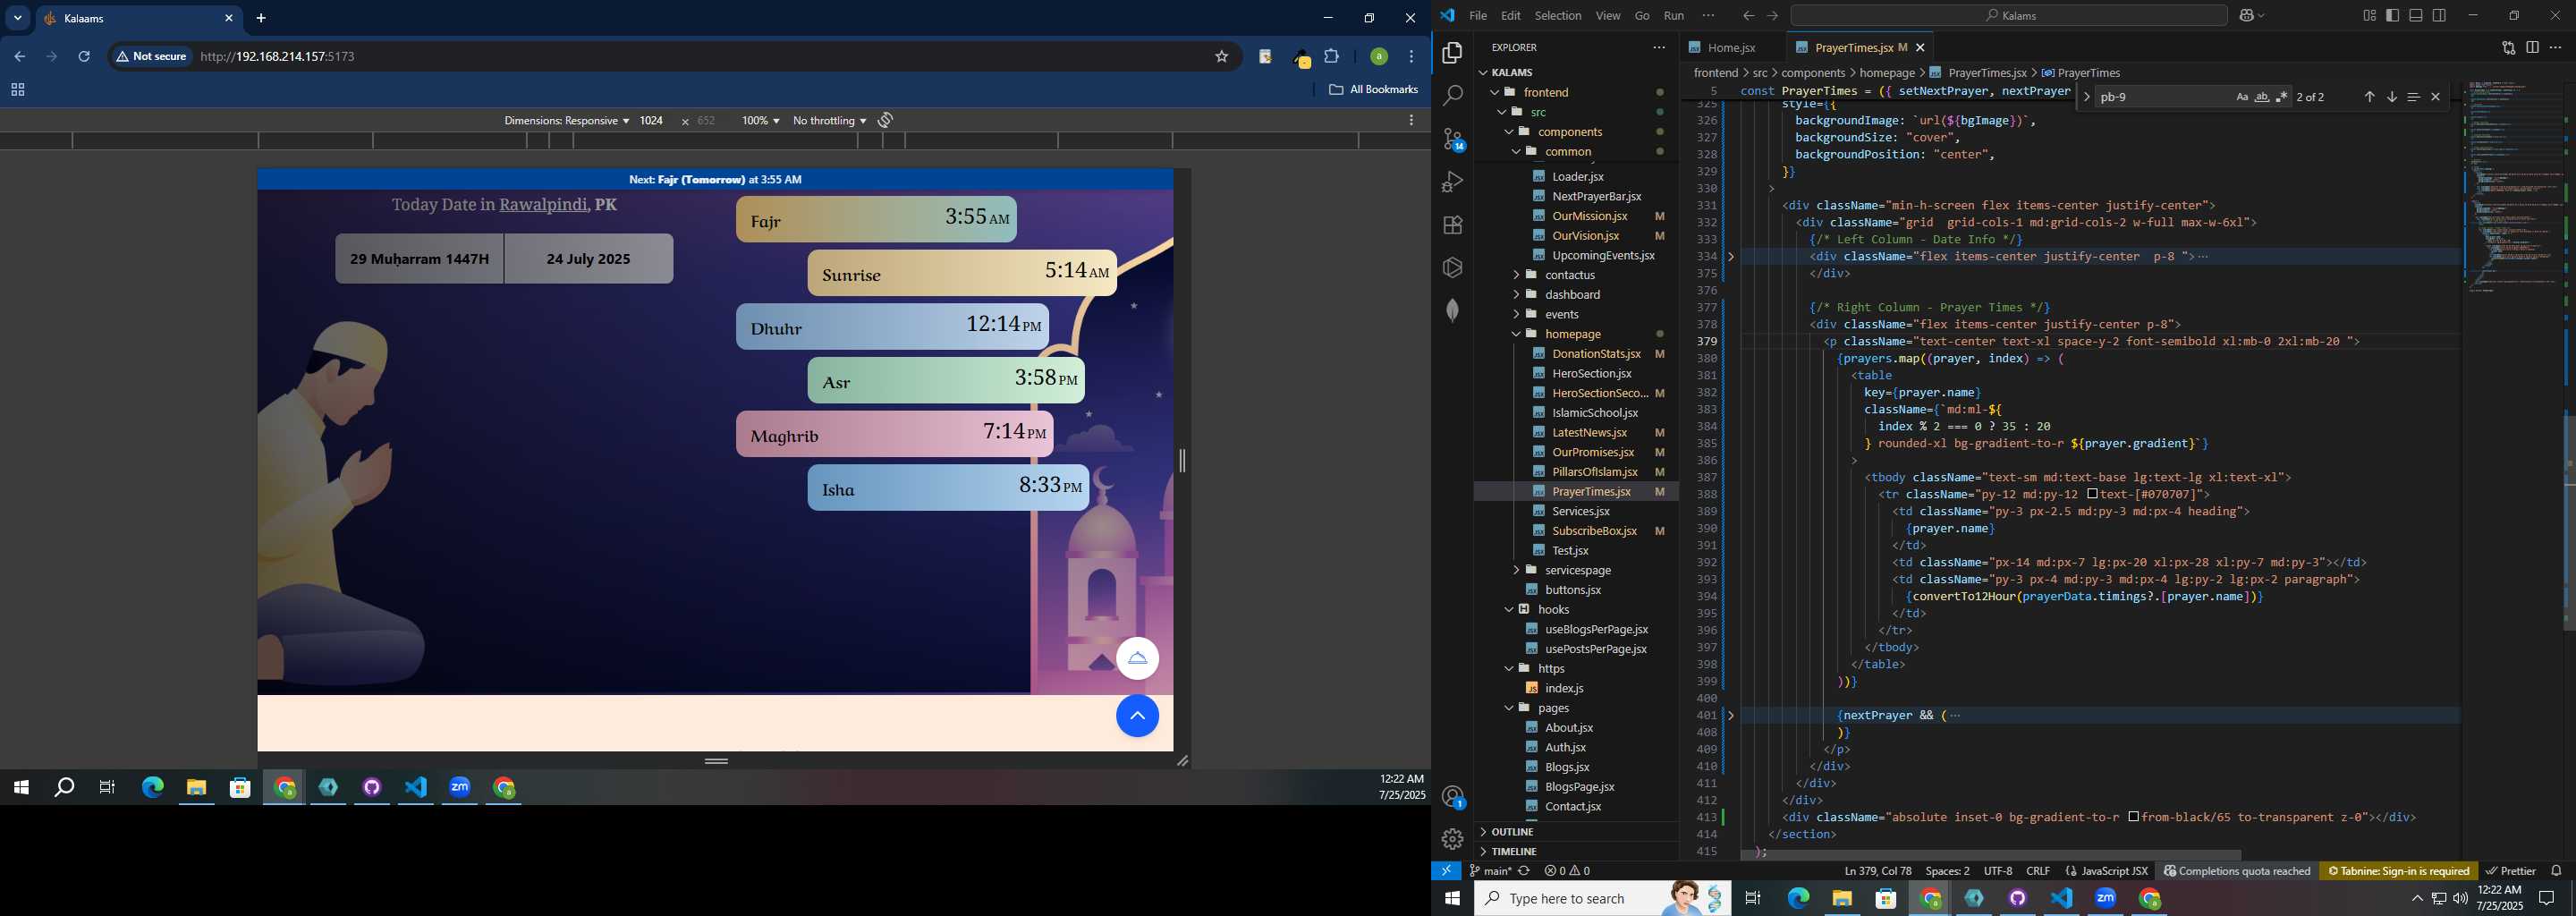This screenshot has width=2576, height=916.
Task: Toggle Find in Selection in find widget
Action: pyautogui.click(x=2413, y=97)
